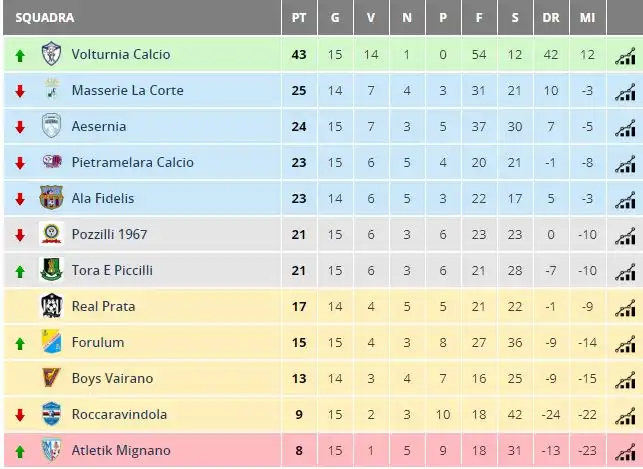Open the Pietramelara Calcio team link
Screen dimensions: 643x469
tap(132, 162)
